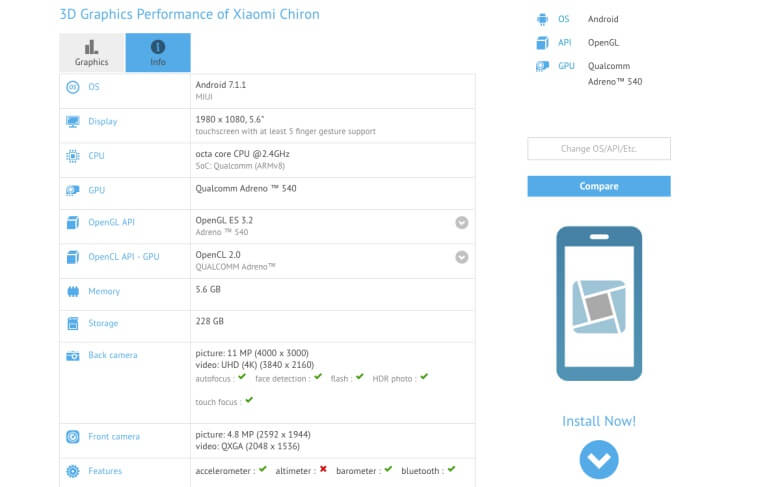Click the flash green checkmark

pyautogui.click(x=360, y=377)
